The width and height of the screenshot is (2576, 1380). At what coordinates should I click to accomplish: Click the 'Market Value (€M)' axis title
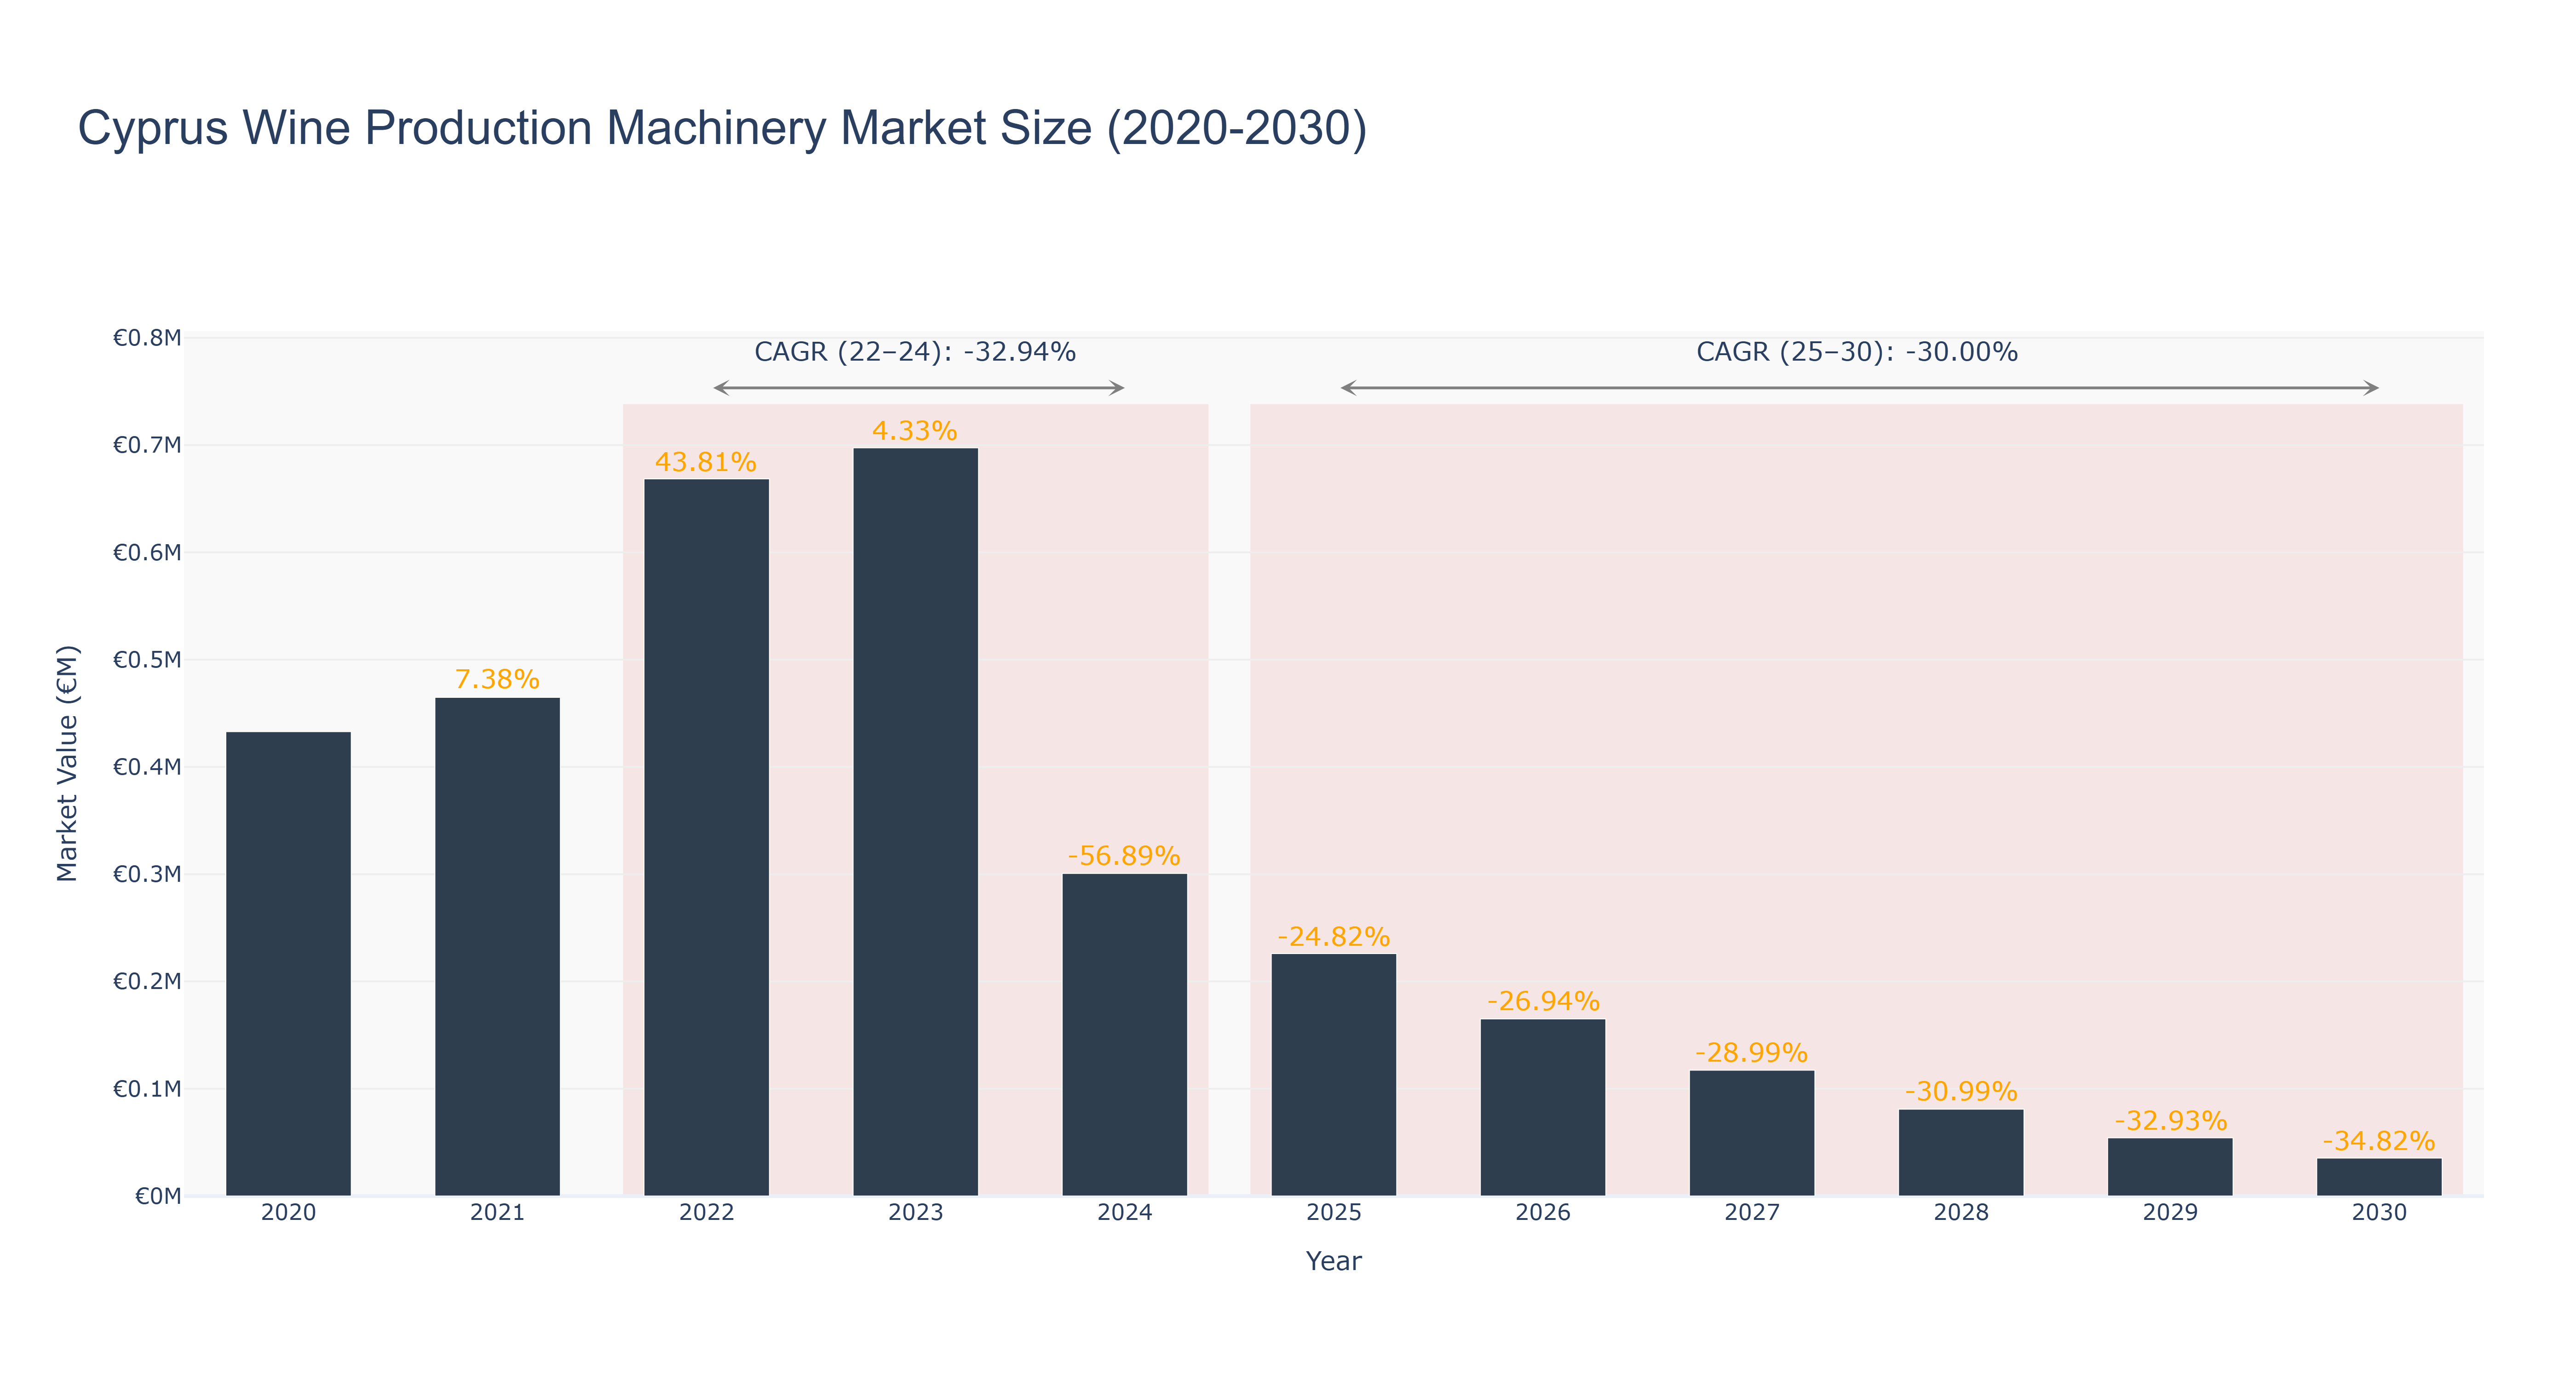67,764
